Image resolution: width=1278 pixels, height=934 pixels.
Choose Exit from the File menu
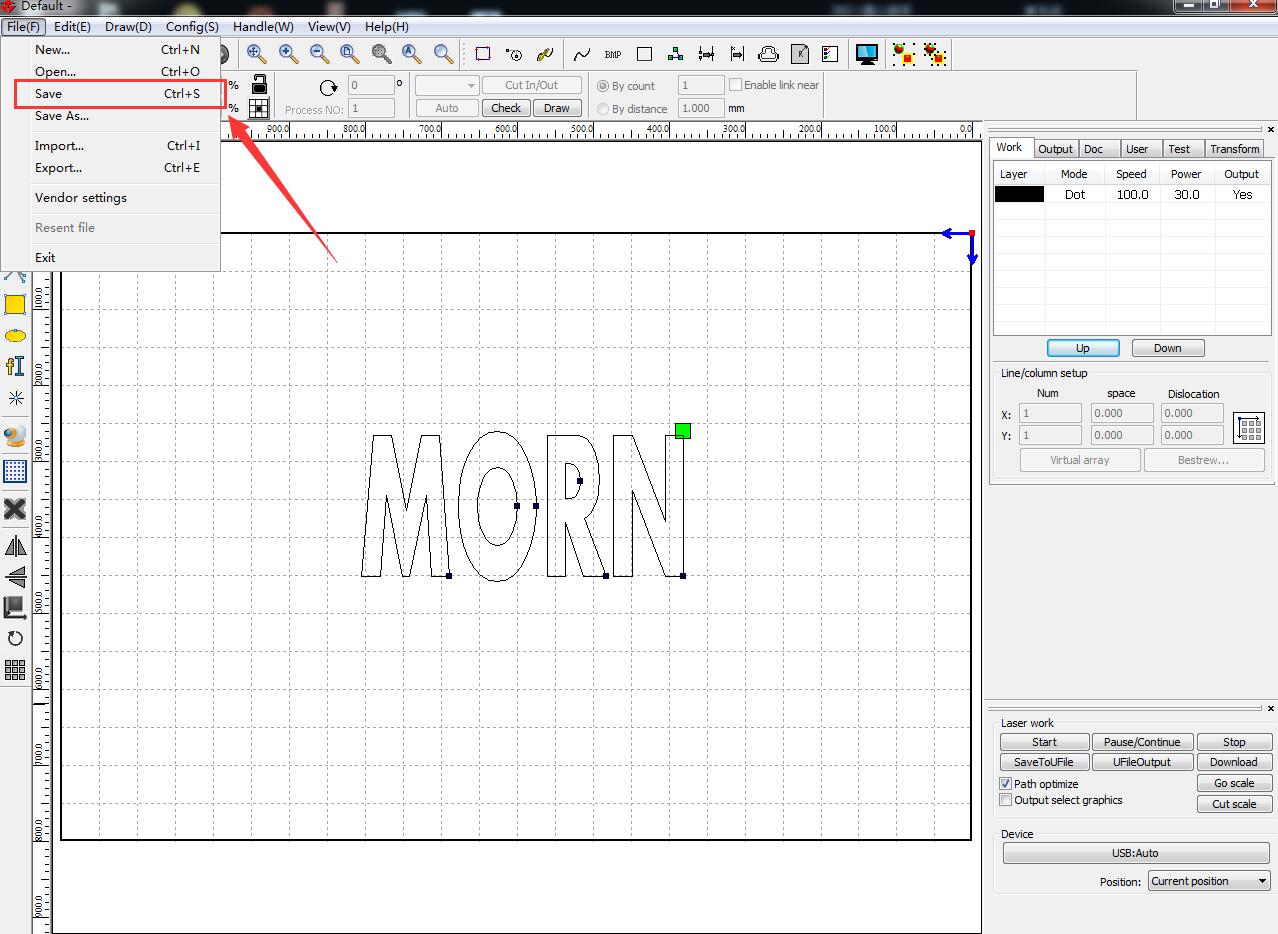point(110,258)
